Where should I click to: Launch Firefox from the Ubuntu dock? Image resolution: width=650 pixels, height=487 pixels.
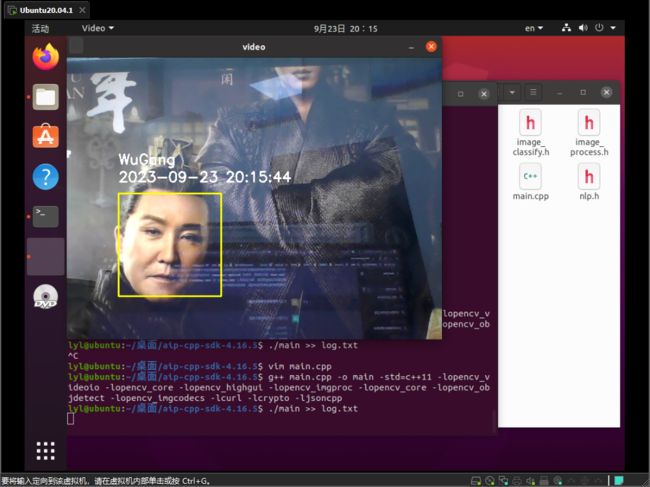click(46, 57)
